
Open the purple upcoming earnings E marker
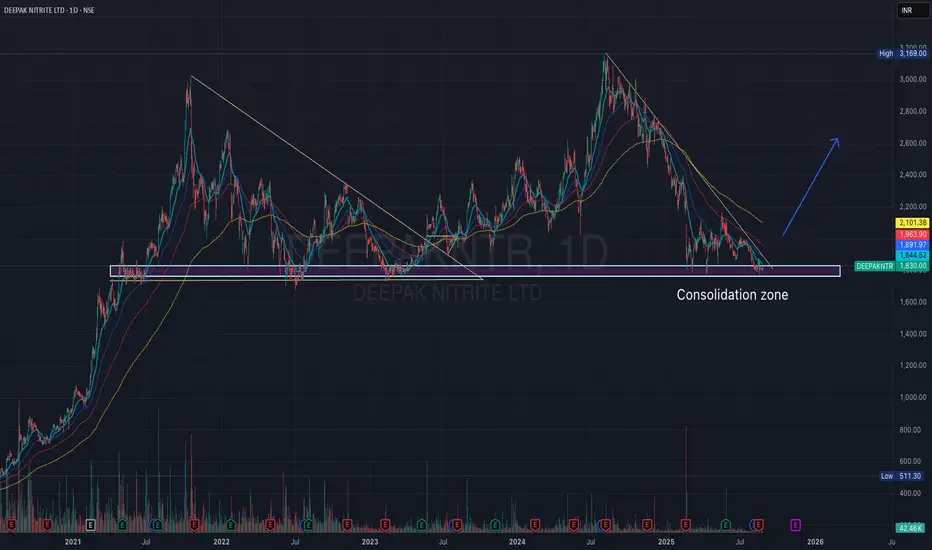click(x=795, y=525)
